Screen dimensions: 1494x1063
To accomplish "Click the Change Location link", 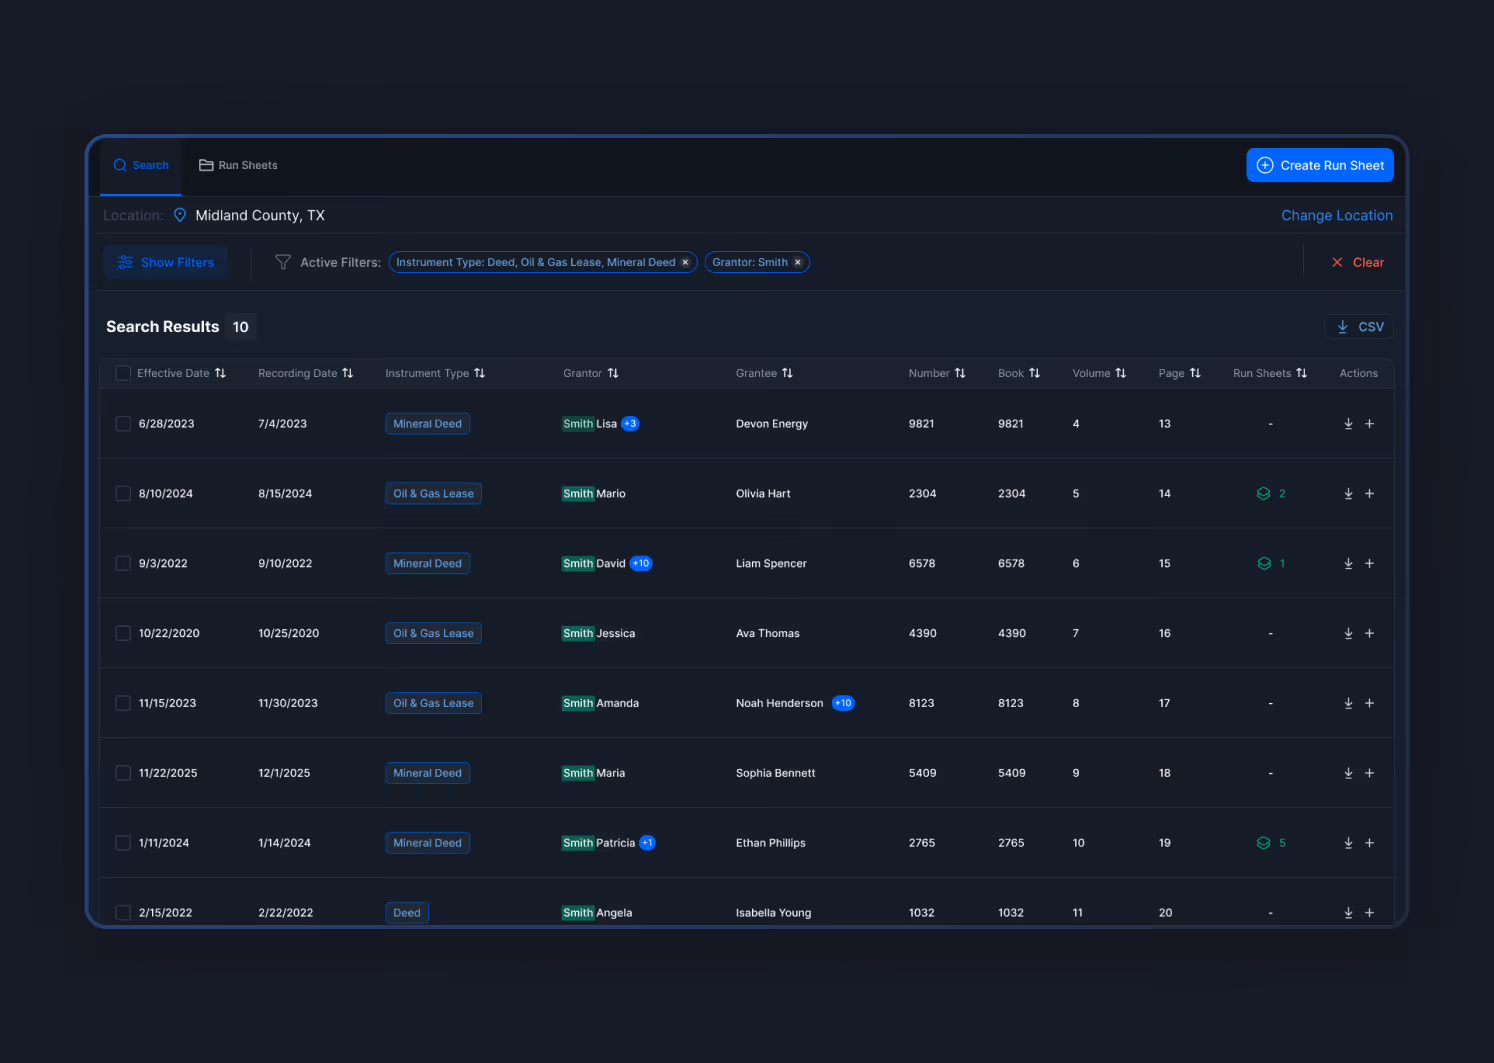I will click(x=1337, y=215).
